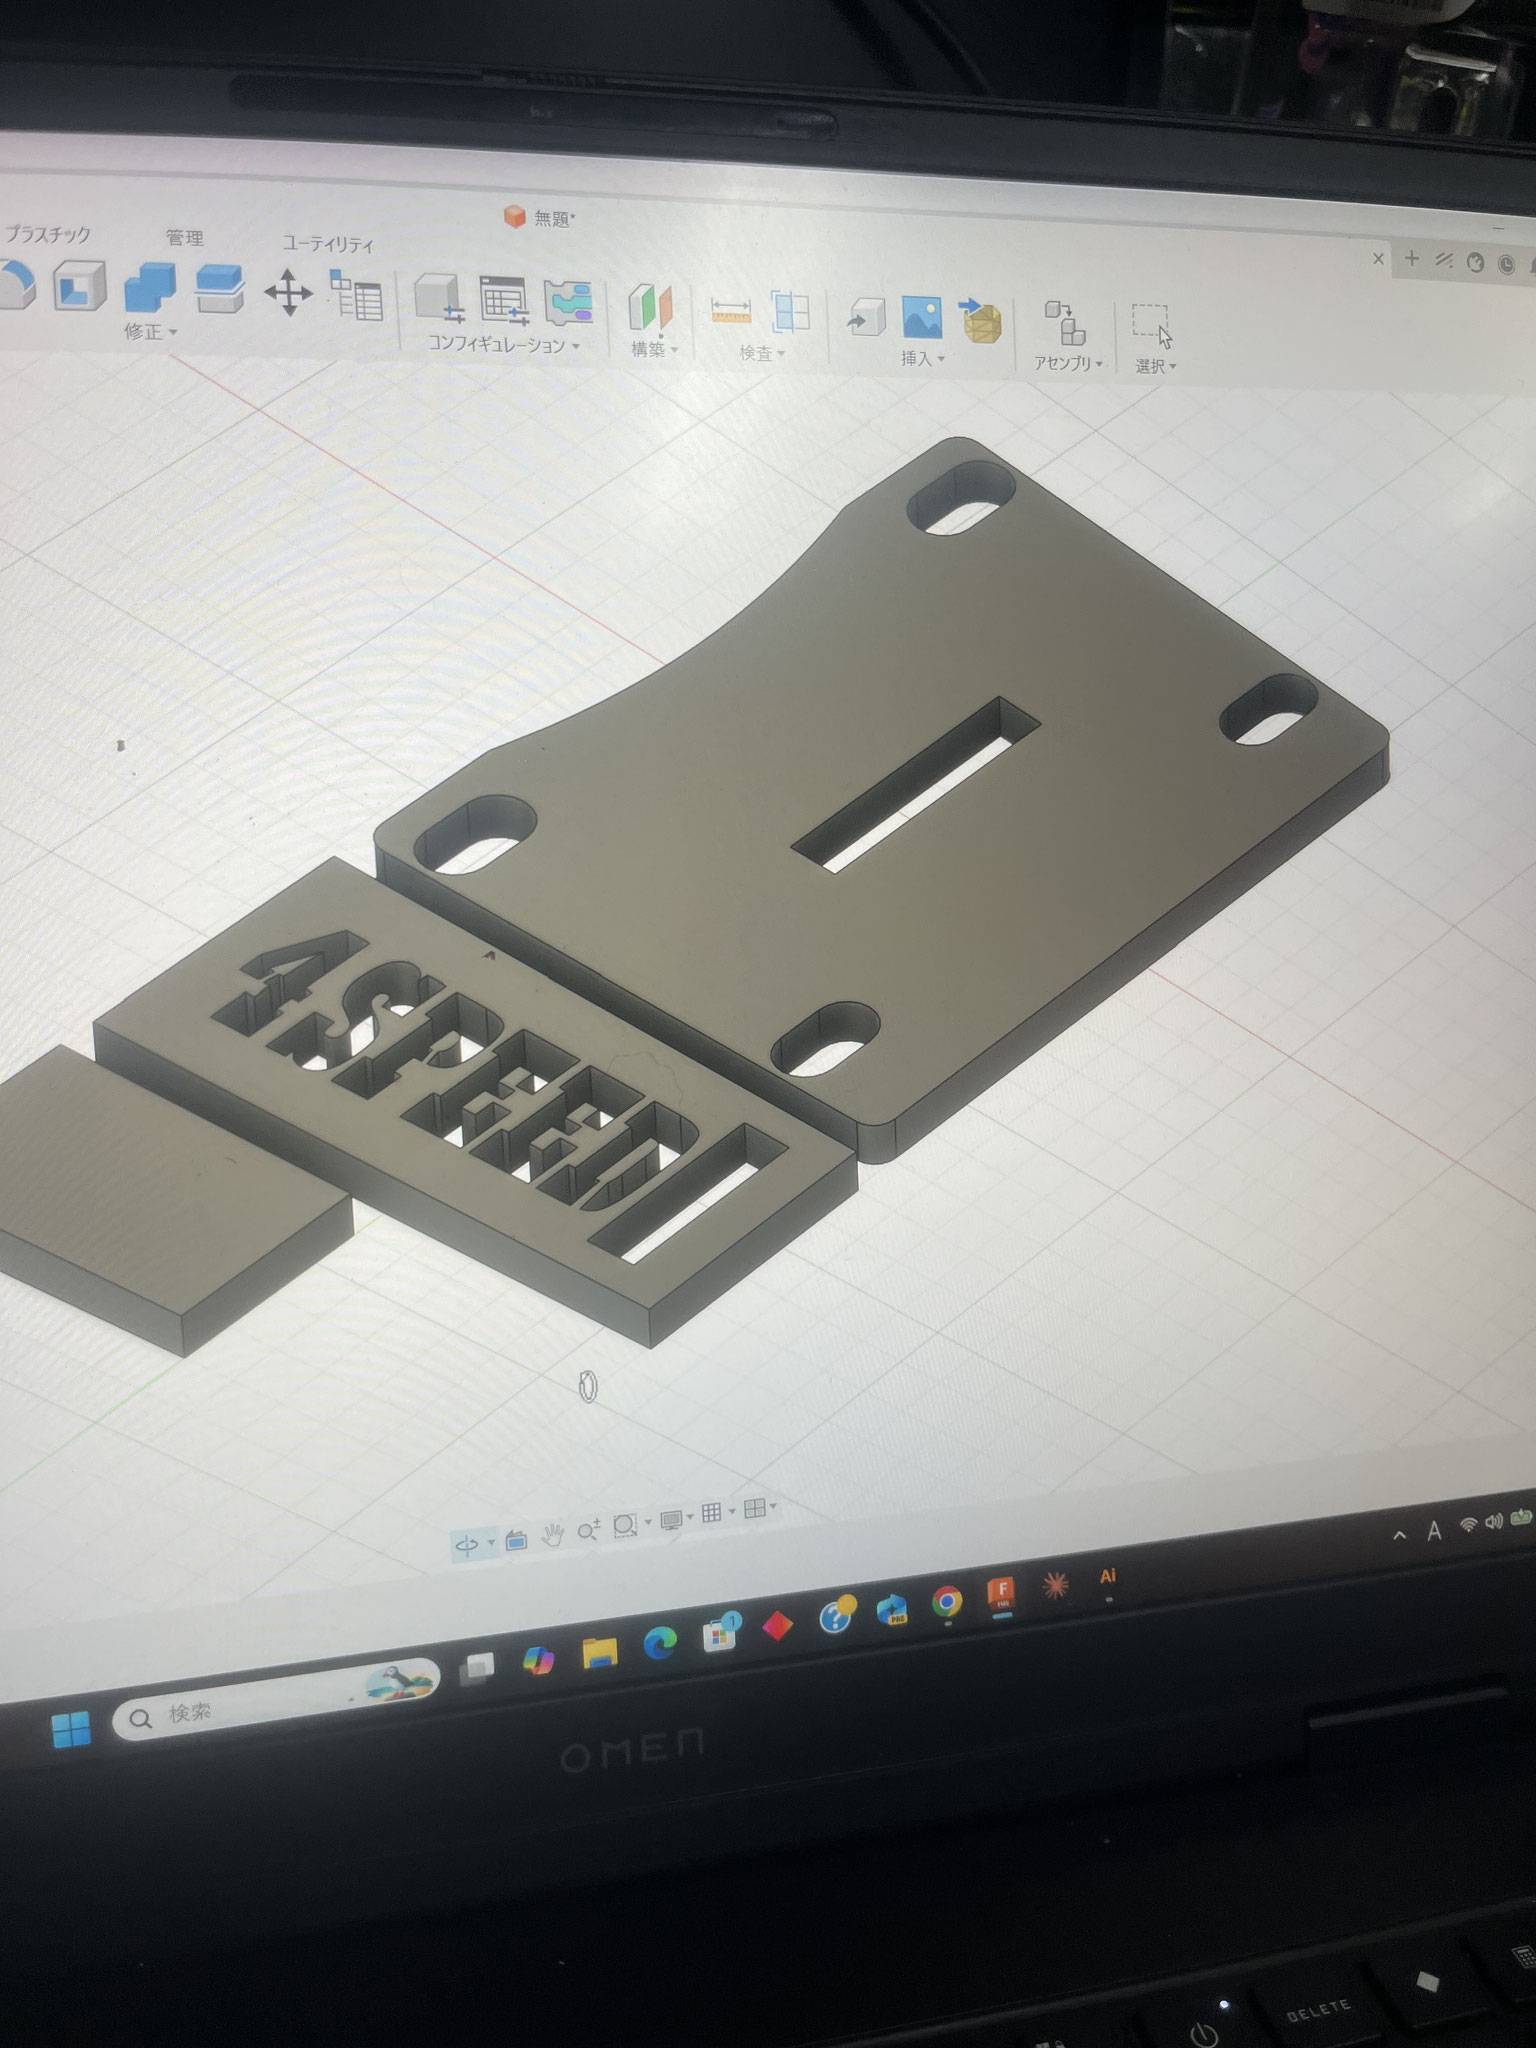The width and height of the screenshot is (1536, 2048).
Task: Click the Look At icon
Action: click(516, 1540)
